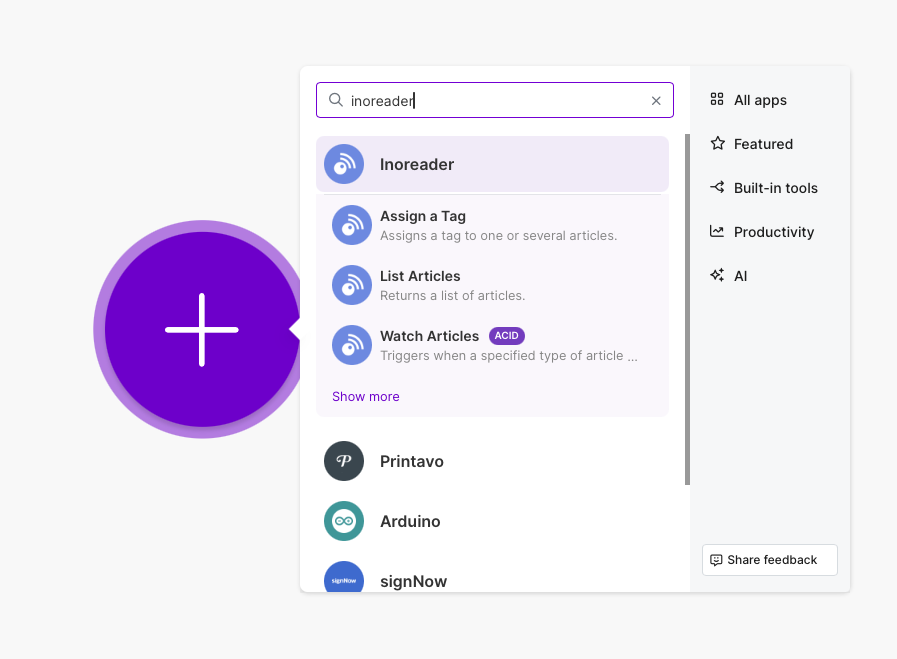Select the List Articles RSS icon
Image resolution: width=897 pixels, height=659 pixels.
click(x=351, y=285)
